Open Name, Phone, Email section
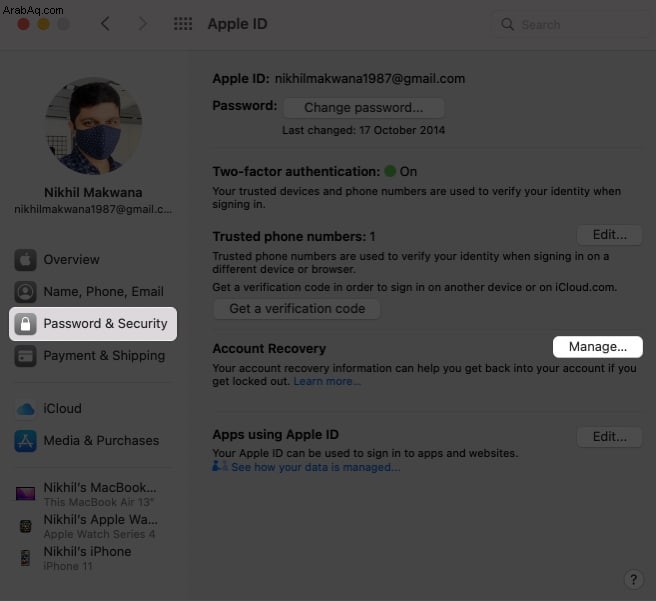Screen dimensions: 656x601 [93, 292]
